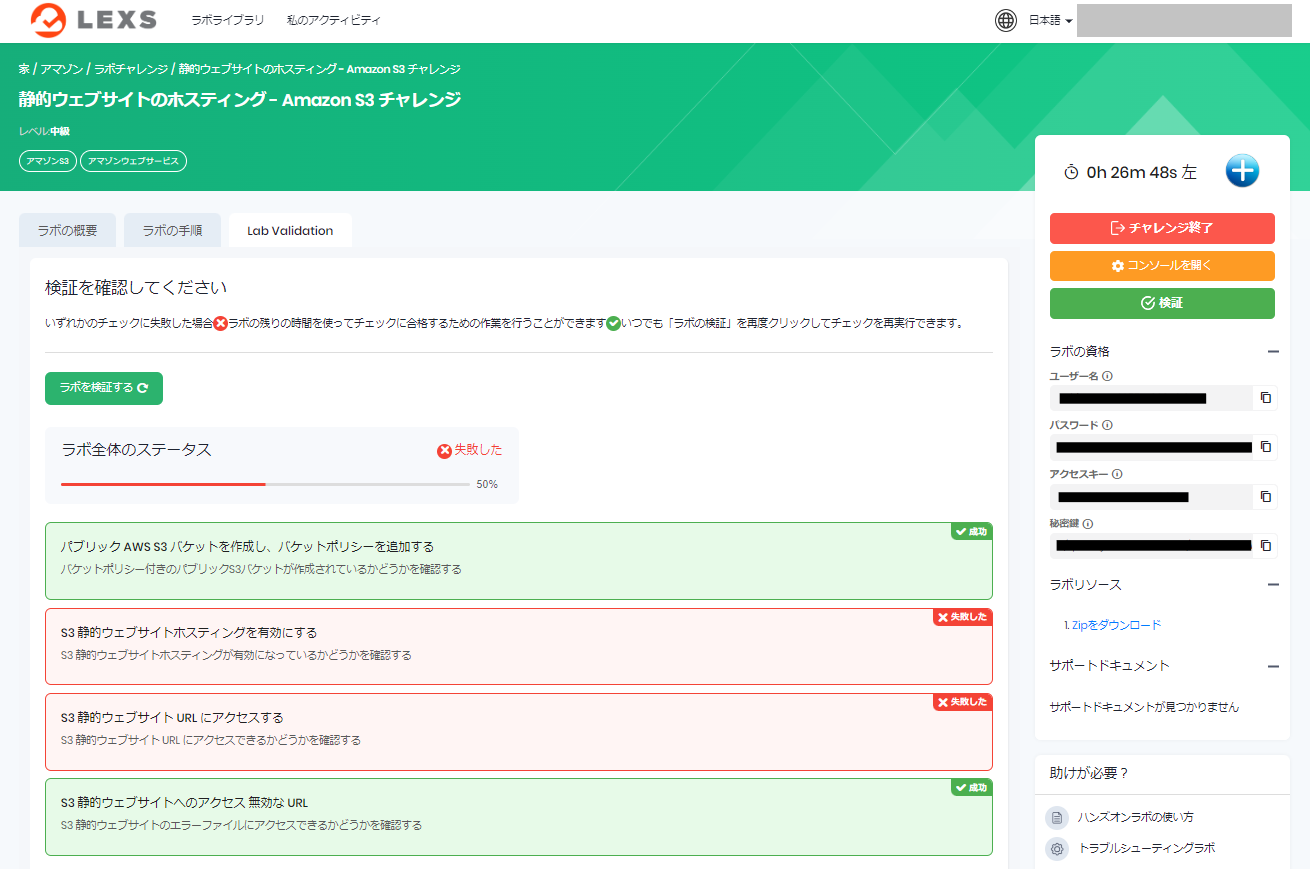Go to ラボチャレンジ in the breadcrumb
The image size is (1310, 869).
coord(131,69)
